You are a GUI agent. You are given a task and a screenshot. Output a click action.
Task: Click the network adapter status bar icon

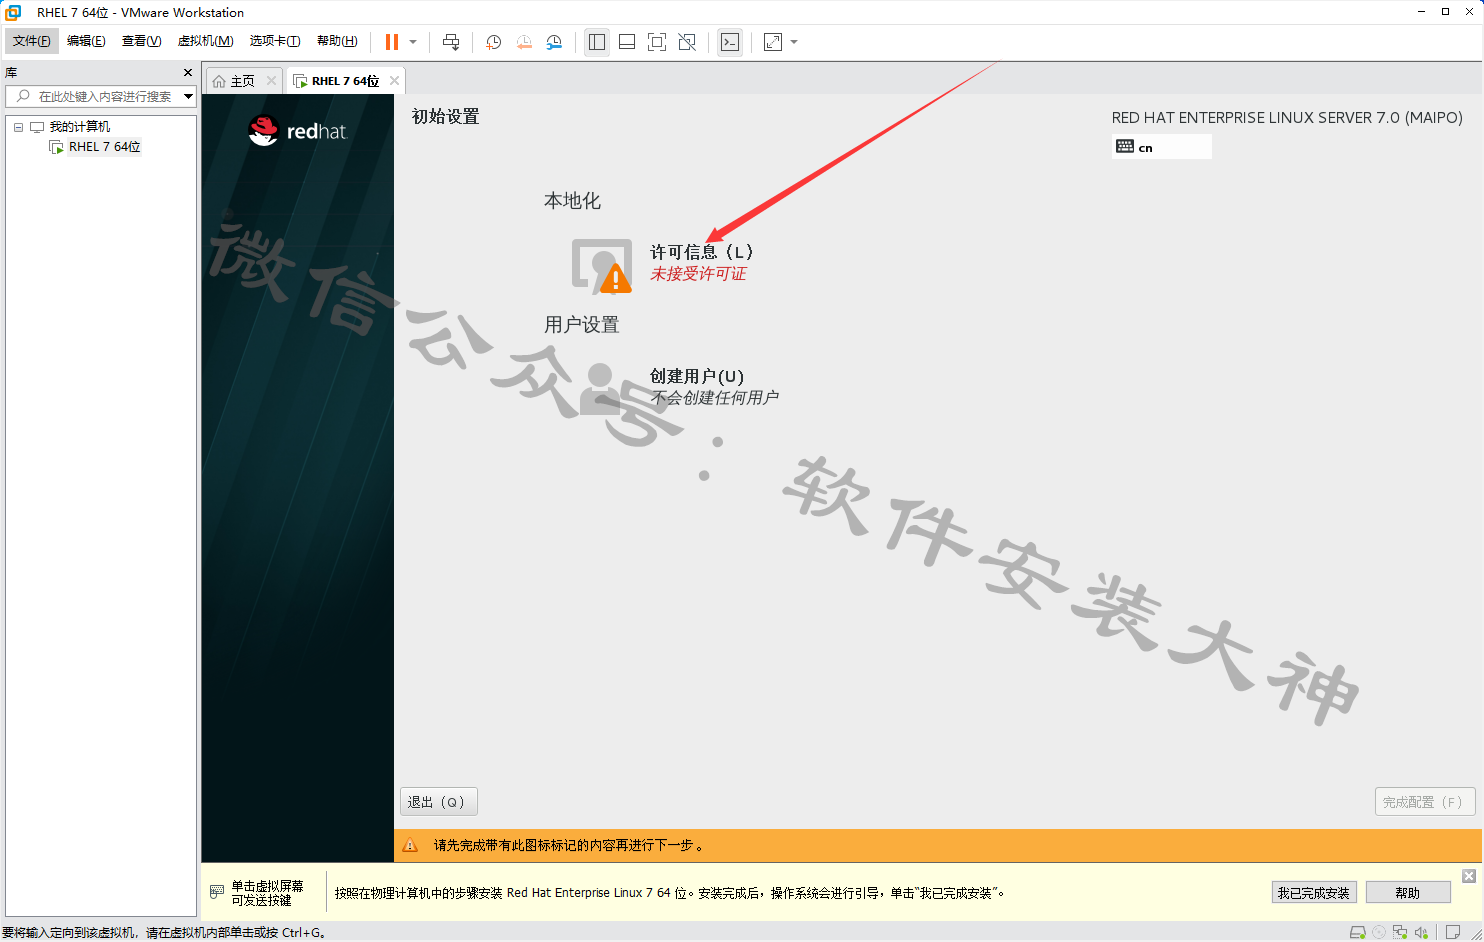click(1400, 932)
